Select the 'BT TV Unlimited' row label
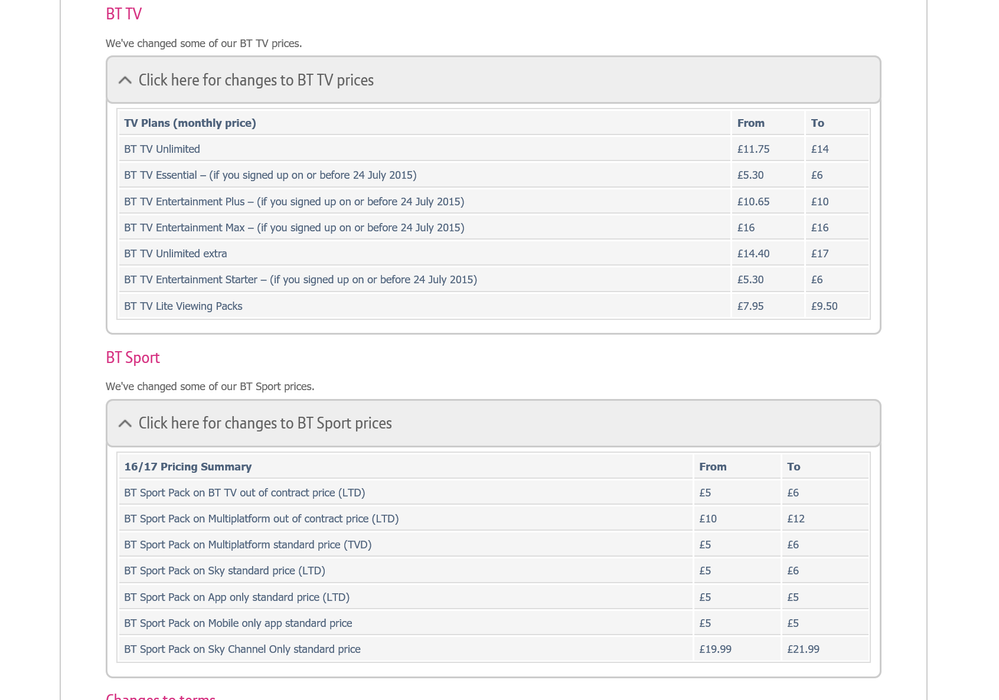Viewport: 999px width, 700px height. [162, 149]
